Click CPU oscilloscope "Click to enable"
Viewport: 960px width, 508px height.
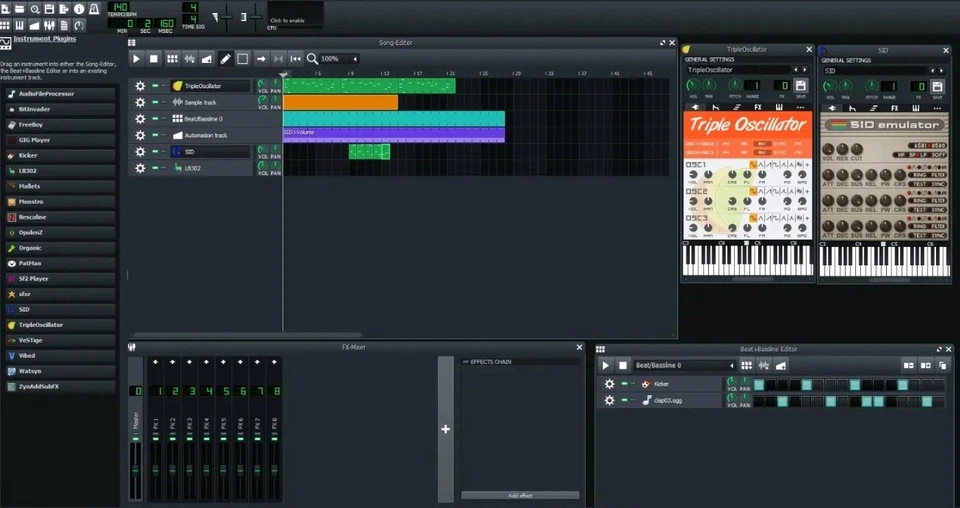click(295, 15)
